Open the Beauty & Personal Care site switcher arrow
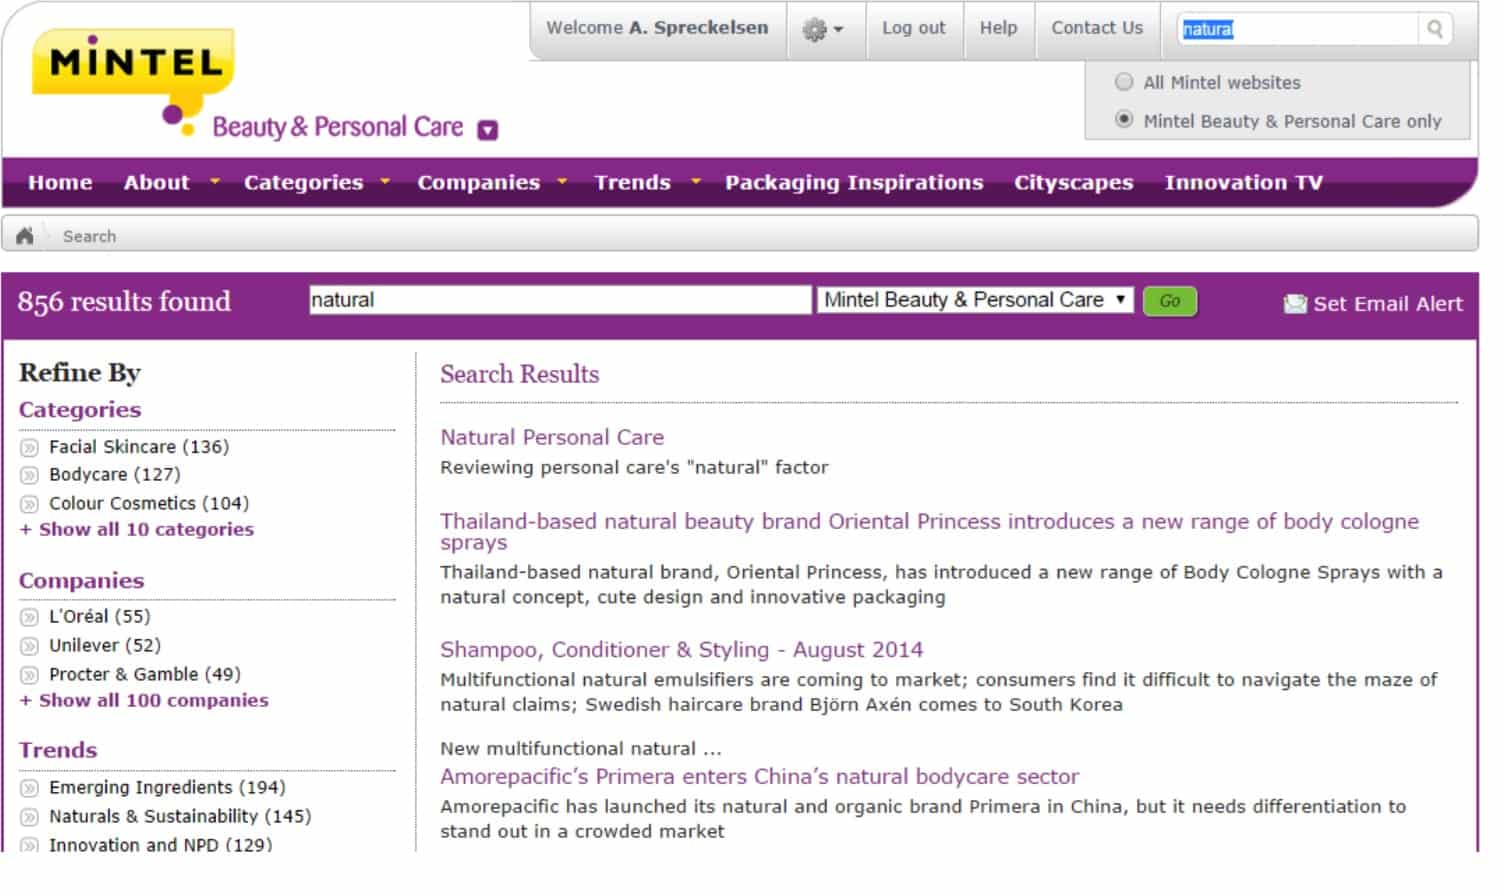This screenshot has height=895, width=1502. point(488,130)
